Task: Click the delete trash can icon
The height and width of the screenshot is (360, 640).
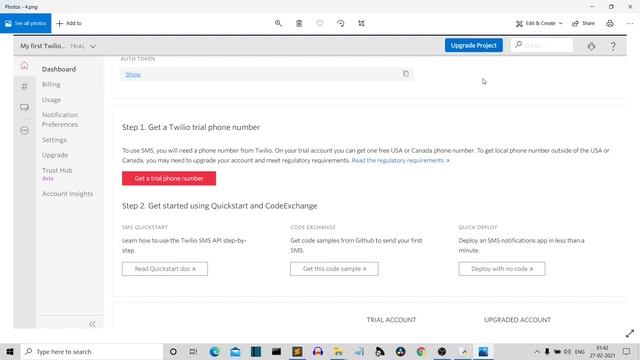Action: pos(299,23)
